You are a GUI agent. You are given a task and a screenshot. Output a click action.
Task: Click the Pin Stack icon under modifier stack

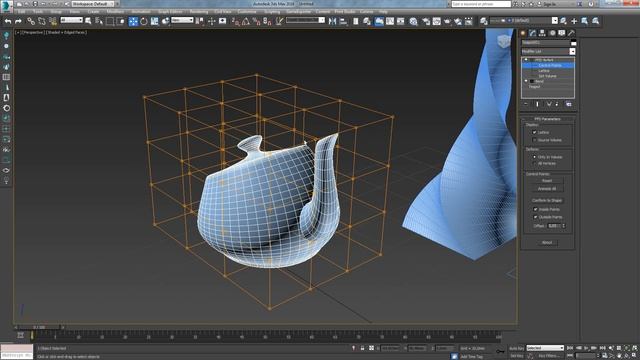pyautogui.click(x=526, y=104)
